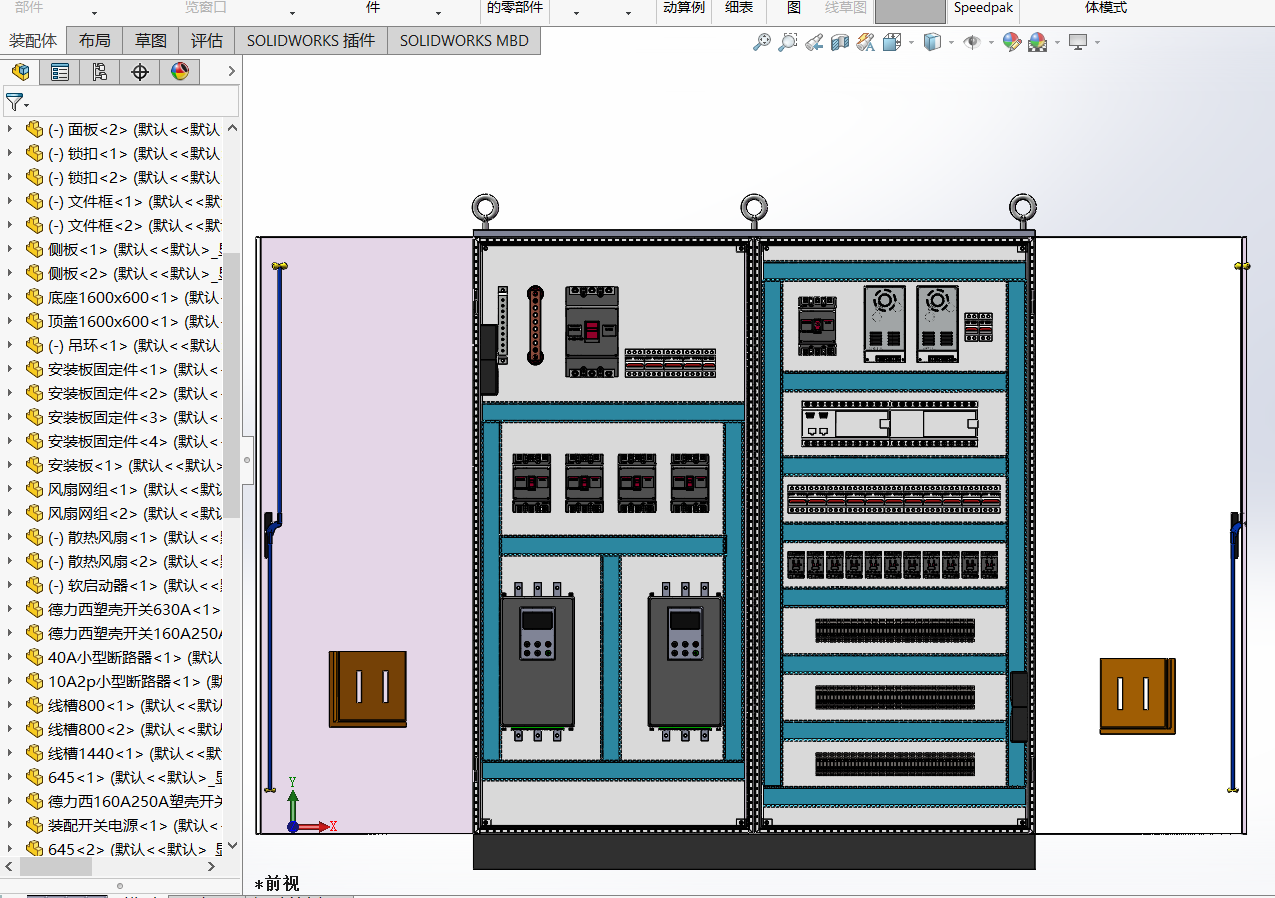Click the feature tree vertical scrollbar
This screenshot has height=898, width=1275.
point(231,385)
